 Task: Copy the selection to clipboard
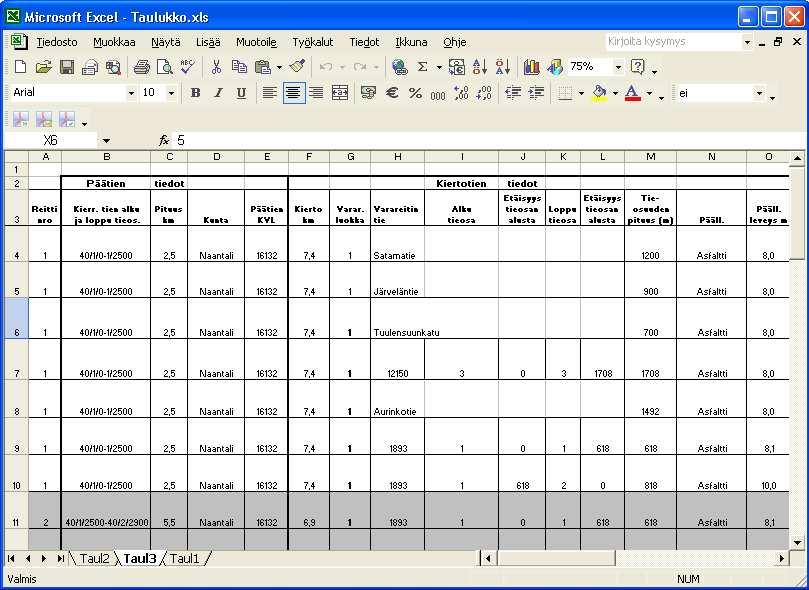click(x=239, y=67)
